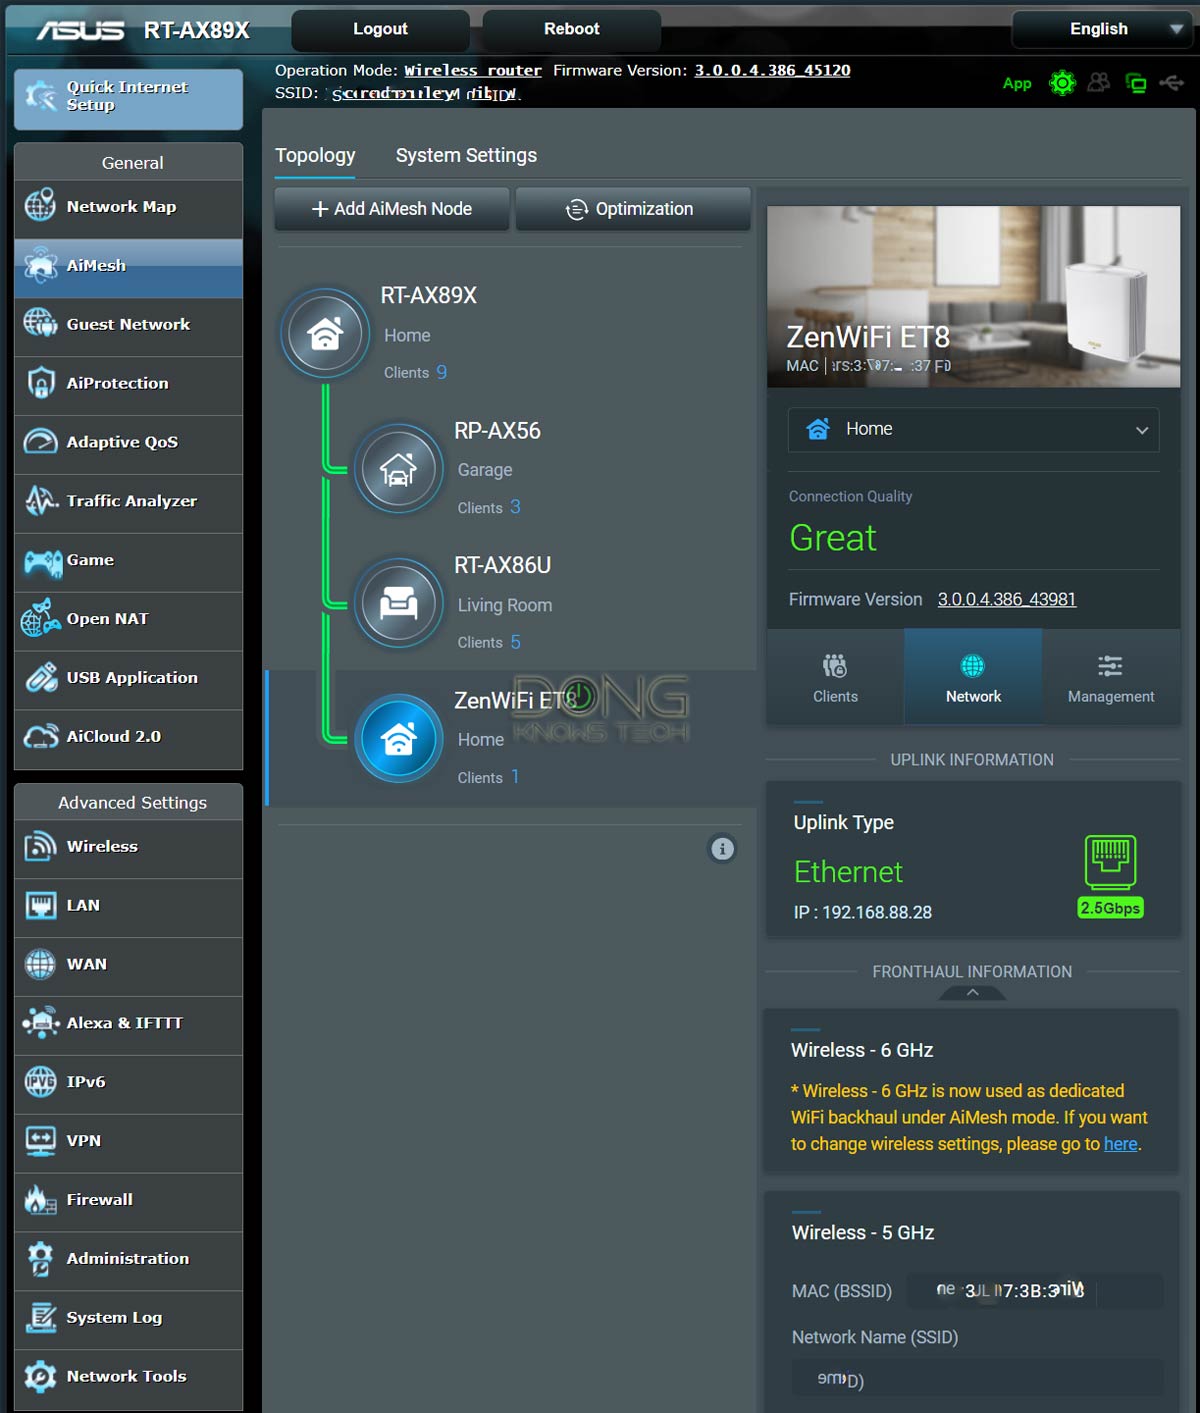Click the topology info icon
The image size is (1200, 1413).
[722, 849]
